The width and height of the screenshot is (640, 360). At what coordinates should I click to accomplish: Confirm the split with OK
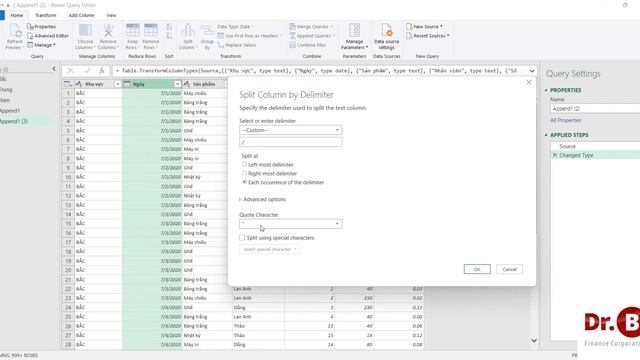[x=477, y=269]
